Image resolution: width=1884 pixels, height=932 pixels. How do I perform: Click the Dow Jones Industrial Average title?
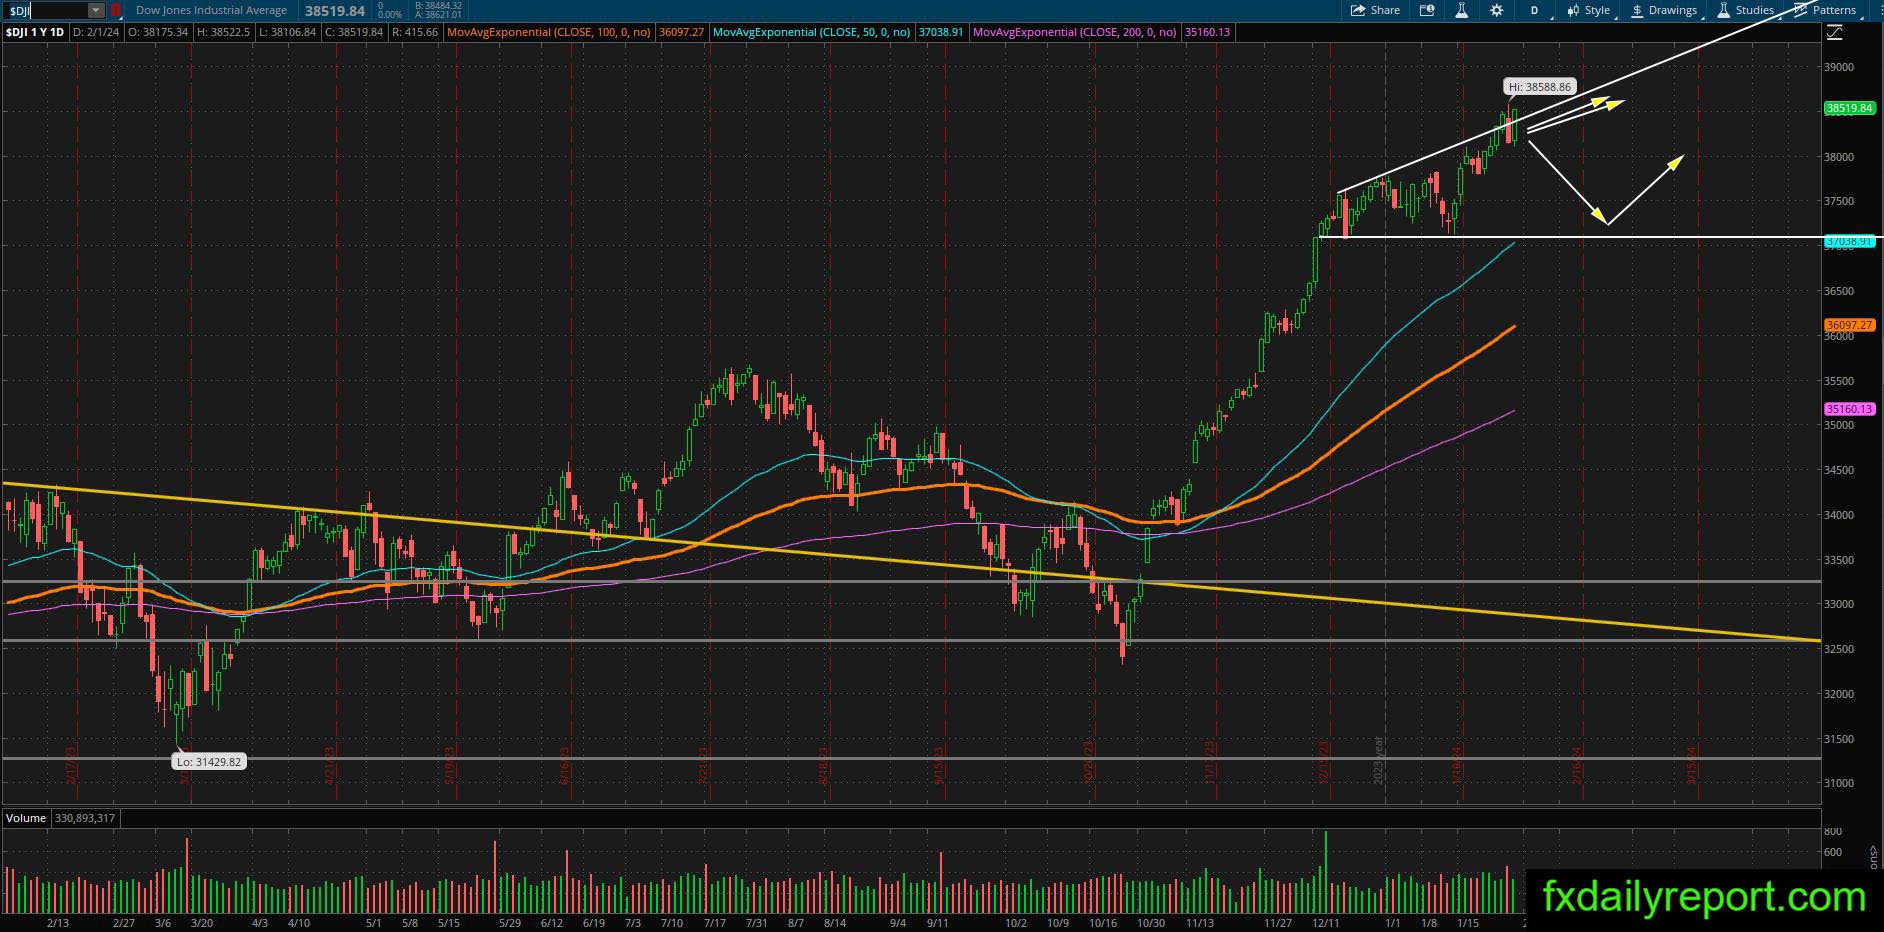click(211, 10)
